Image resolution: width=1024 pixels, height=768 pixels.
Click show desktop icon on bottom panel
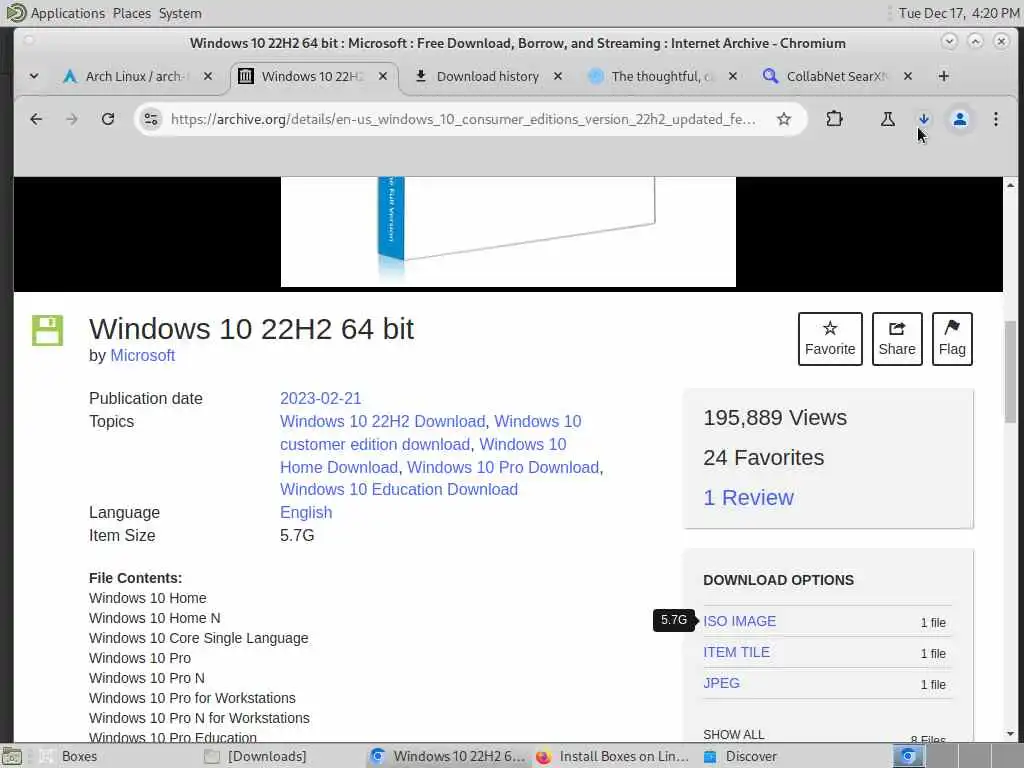12,756
